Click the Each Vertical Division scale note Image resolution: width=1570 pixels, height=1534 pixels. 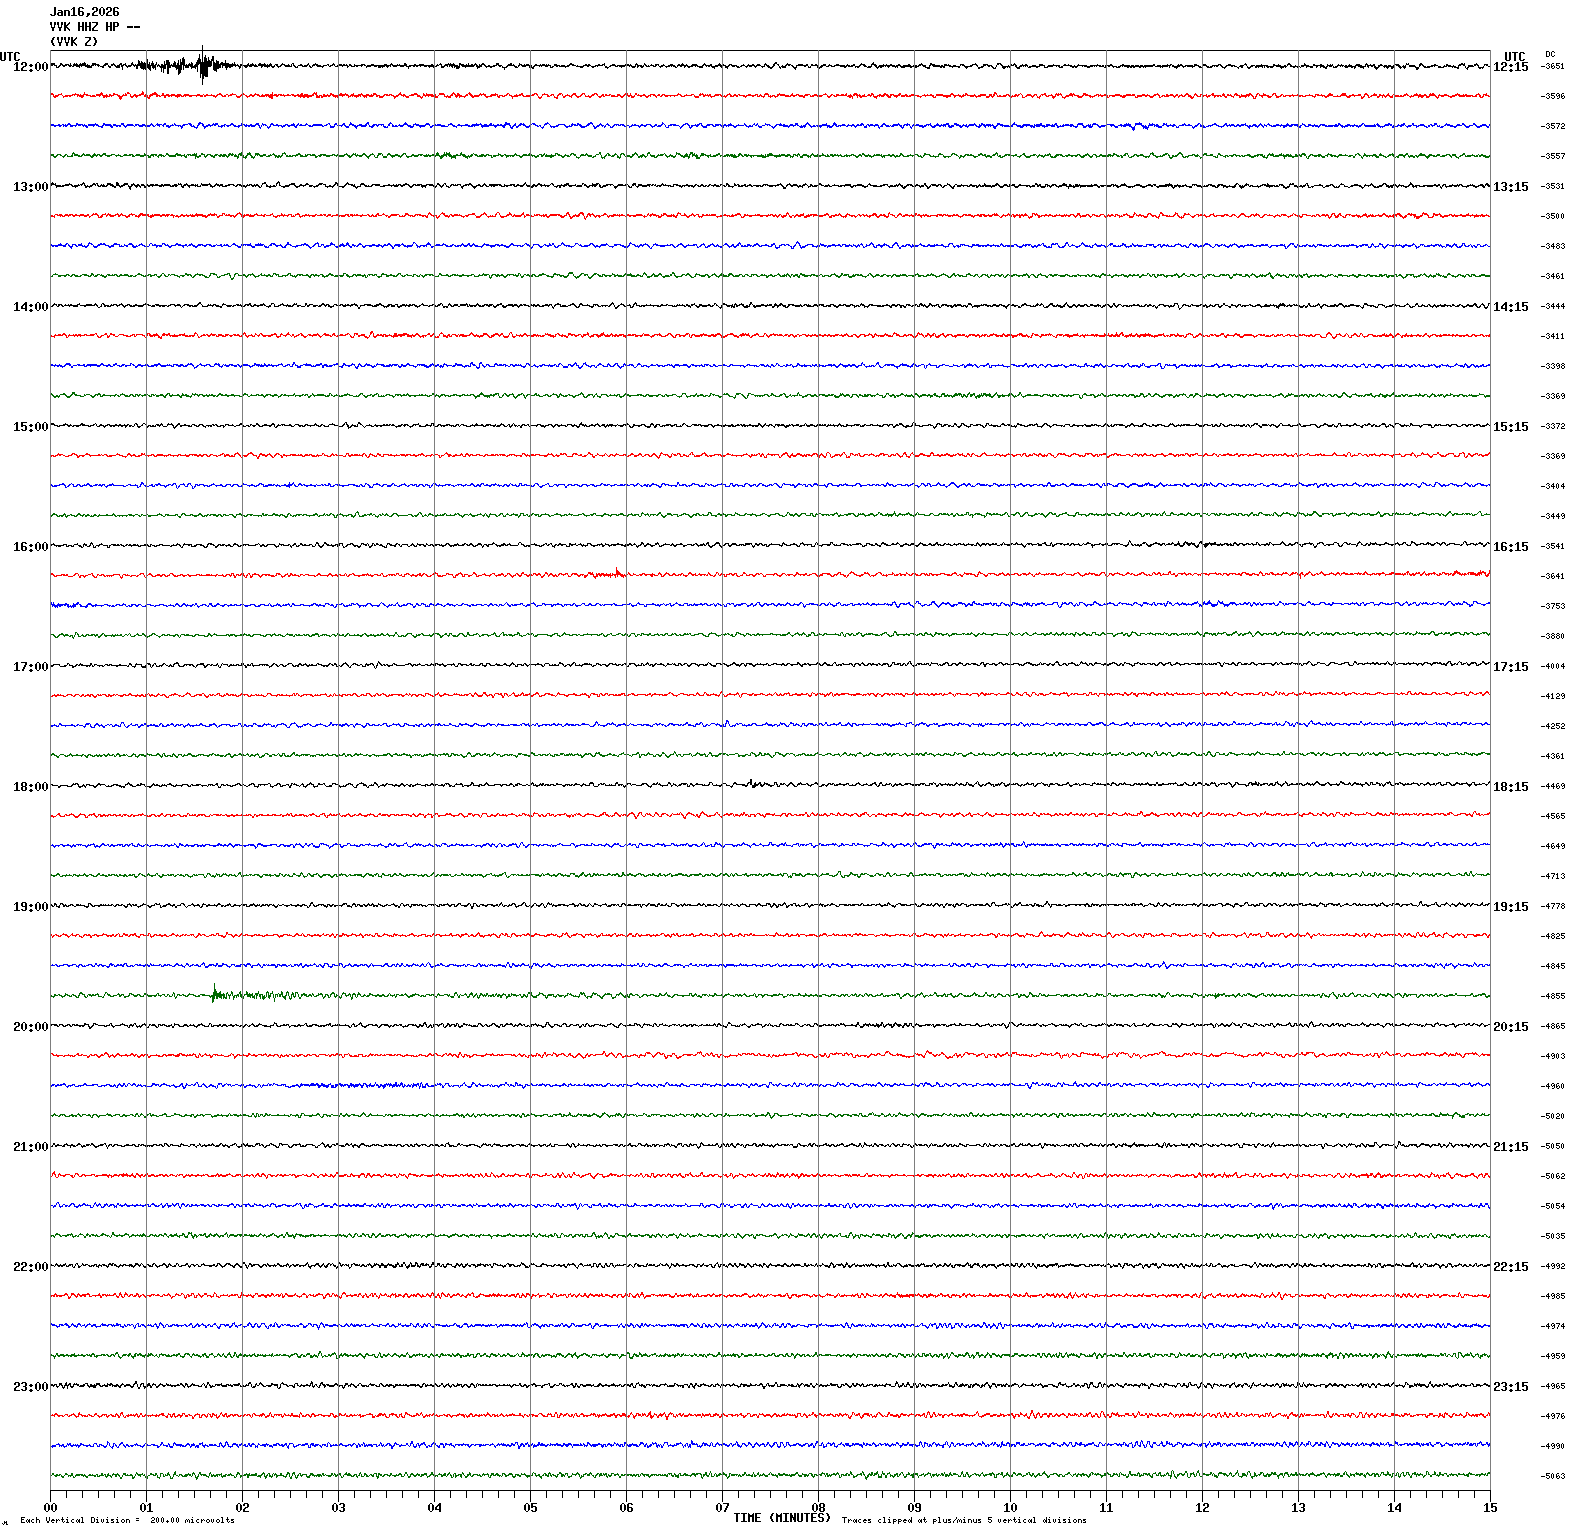point(127,1520)
